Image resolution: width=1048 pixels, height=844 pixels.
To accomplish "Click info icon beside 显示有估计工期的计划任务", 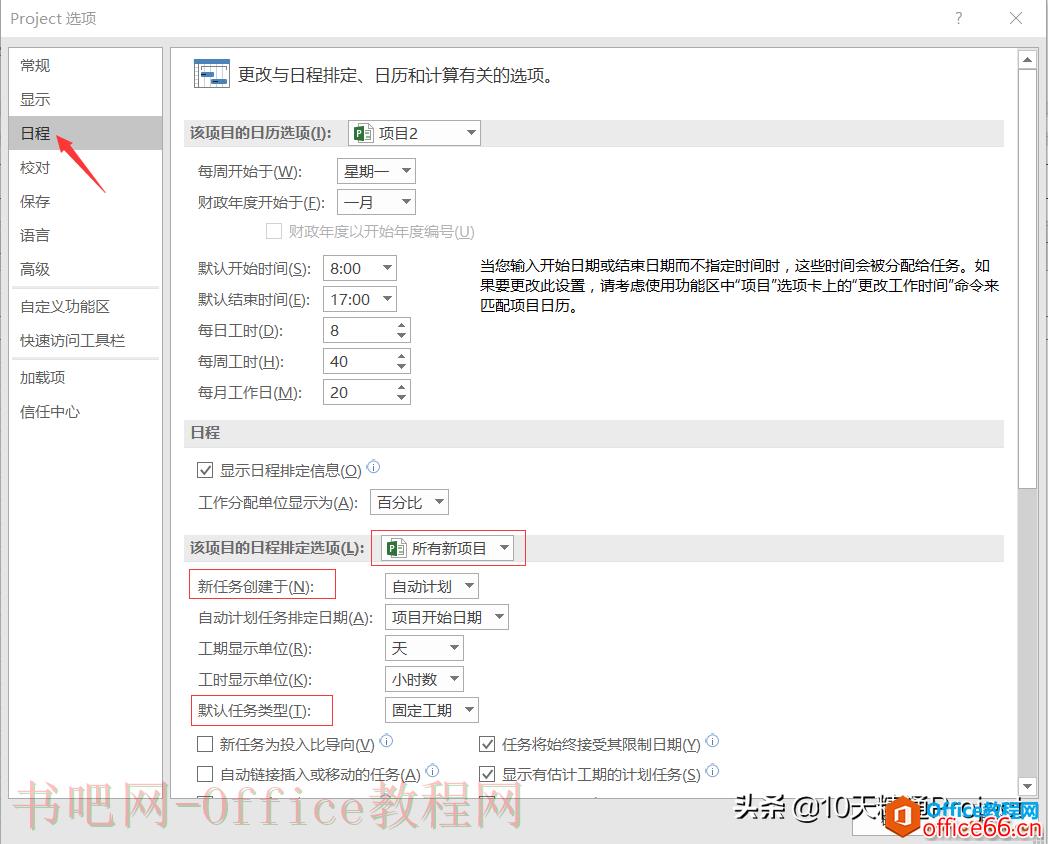I will 712,770.
